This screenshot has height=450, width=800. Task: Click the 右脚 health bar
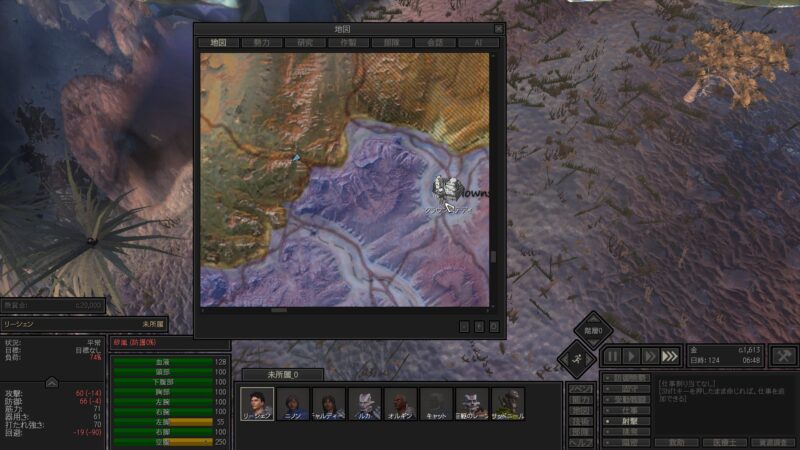coord(163,432)
